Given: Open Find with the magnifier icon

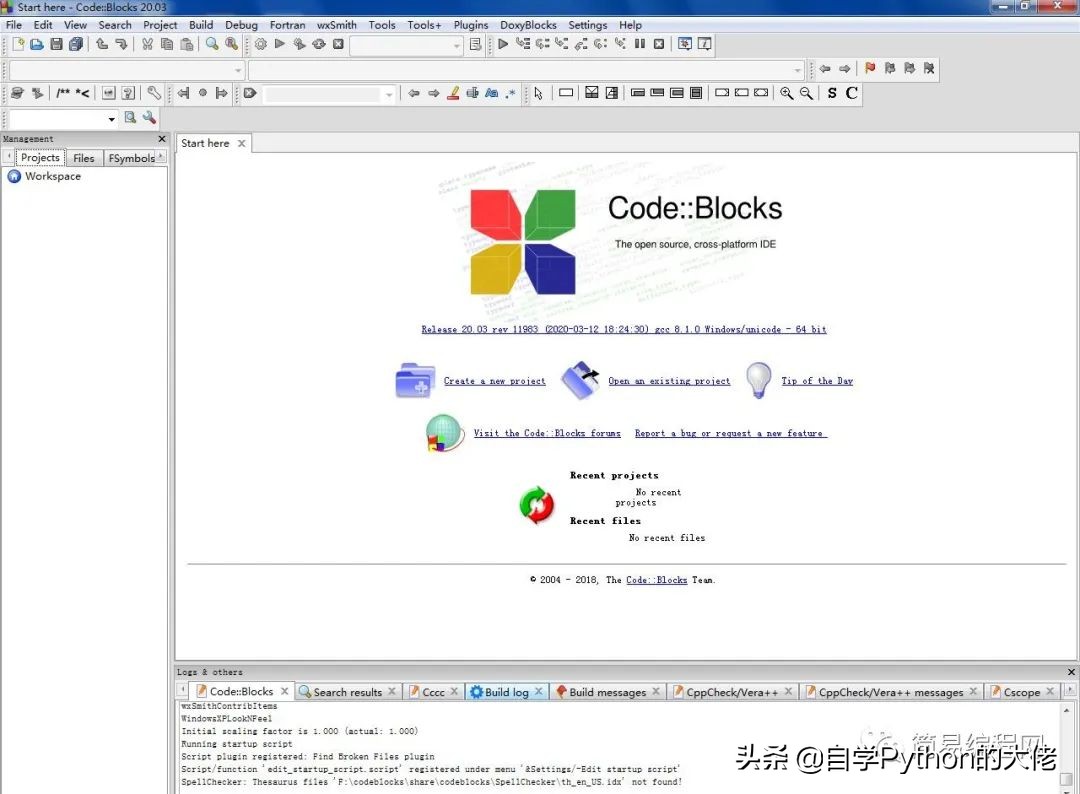Looking at the screenshot, I should point(212,44).
